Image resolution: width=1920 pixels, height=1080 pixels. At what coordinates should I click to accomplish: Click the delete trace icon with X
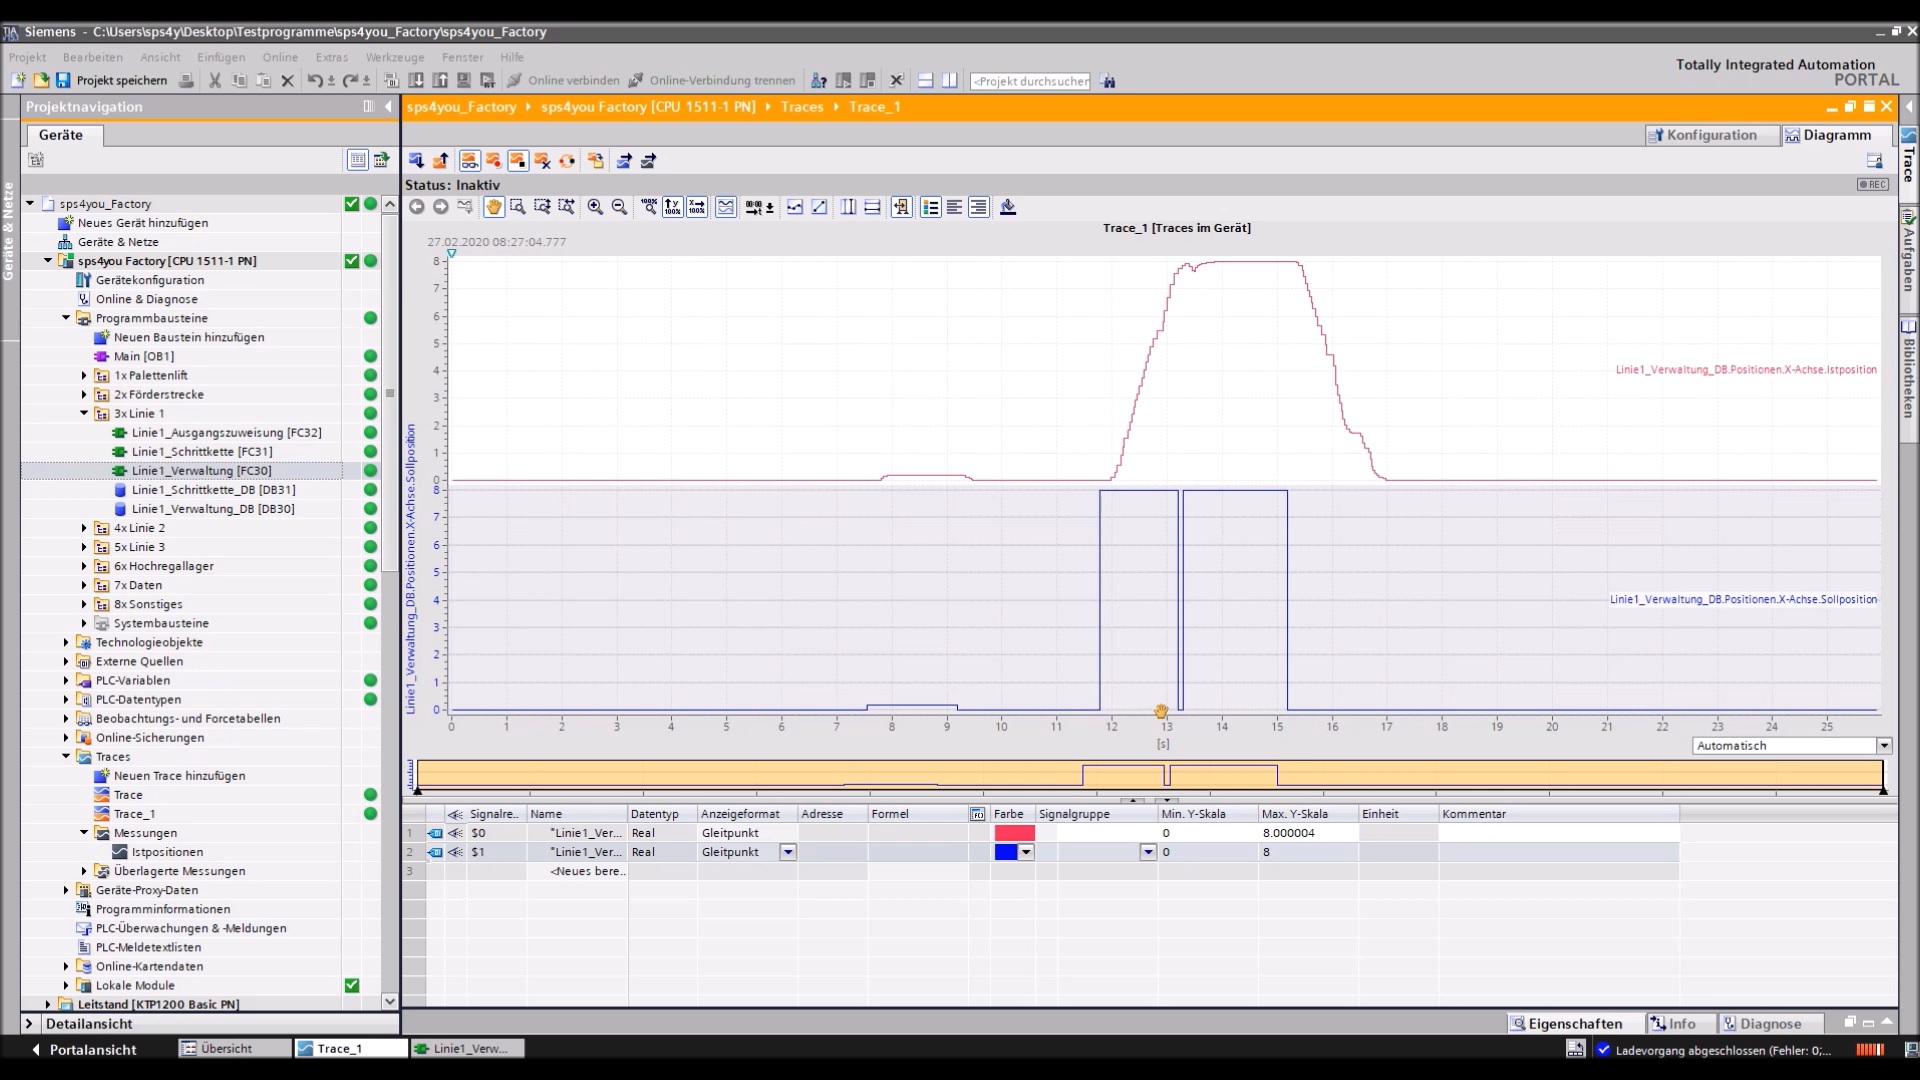click(542, 161)
